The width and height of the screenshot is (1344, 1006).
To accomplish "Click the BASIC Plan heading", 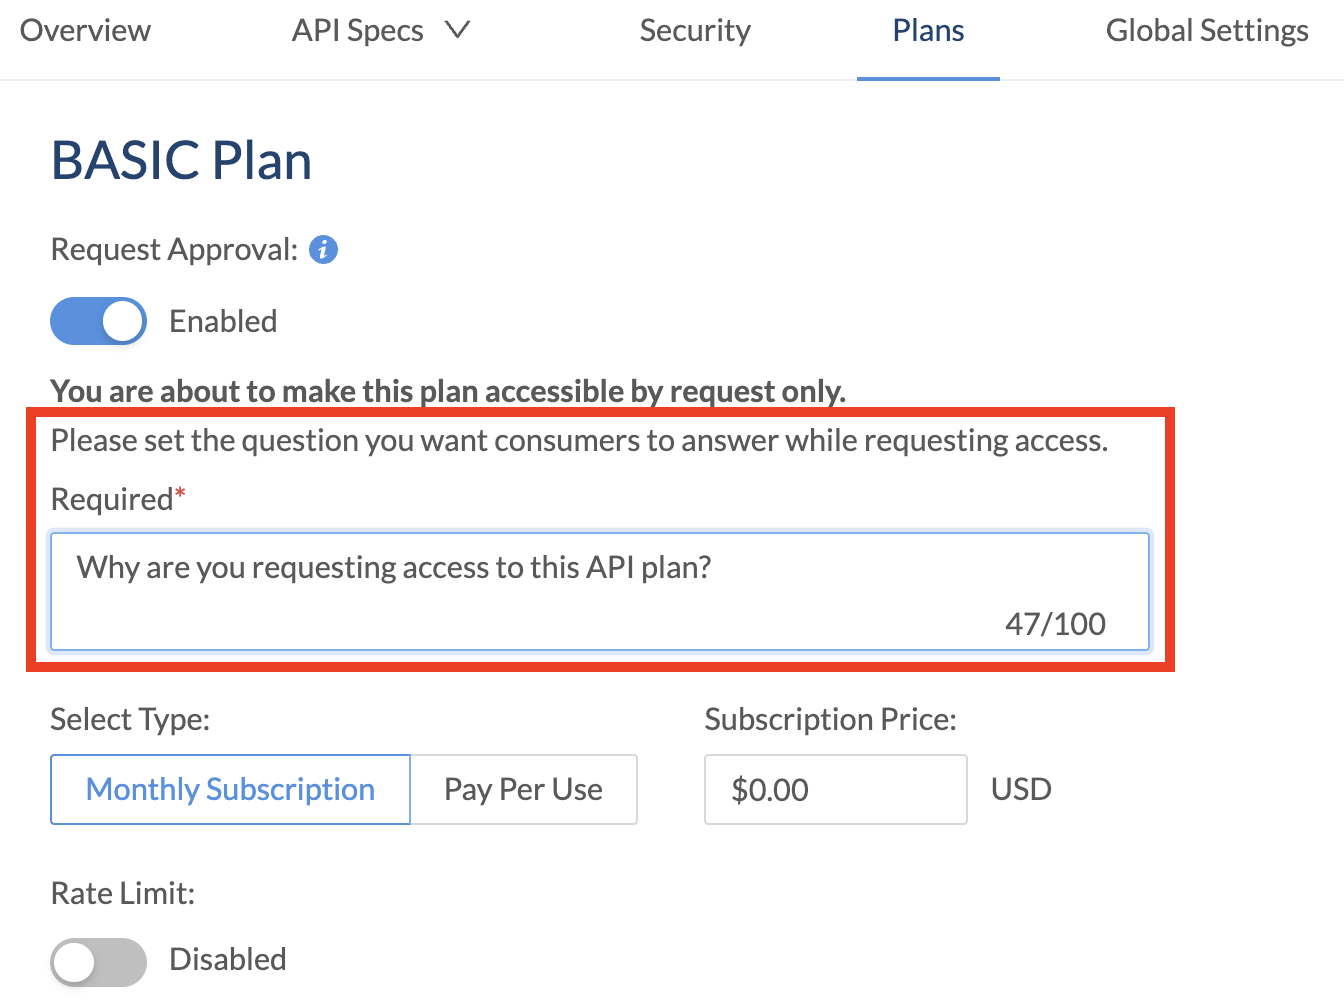I will click(x=182, y=160).
